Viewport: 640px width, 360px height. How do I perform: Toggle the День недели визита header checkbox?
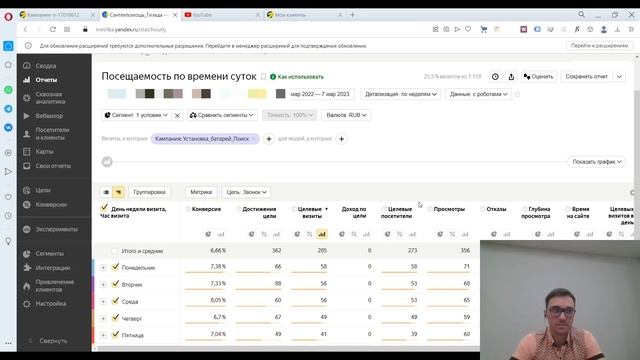(x=104, y=208)
